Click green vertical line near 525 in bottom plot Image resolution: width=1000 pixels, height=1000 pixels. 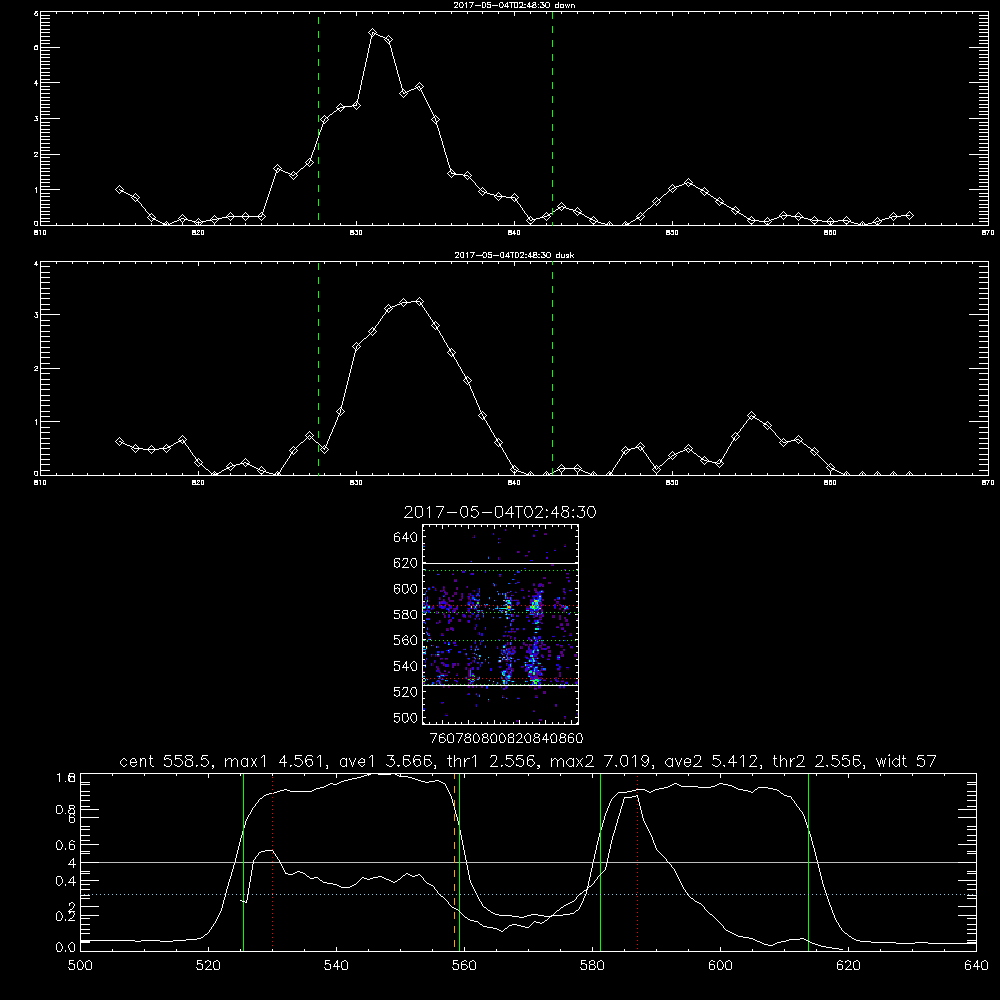point(244,861)
